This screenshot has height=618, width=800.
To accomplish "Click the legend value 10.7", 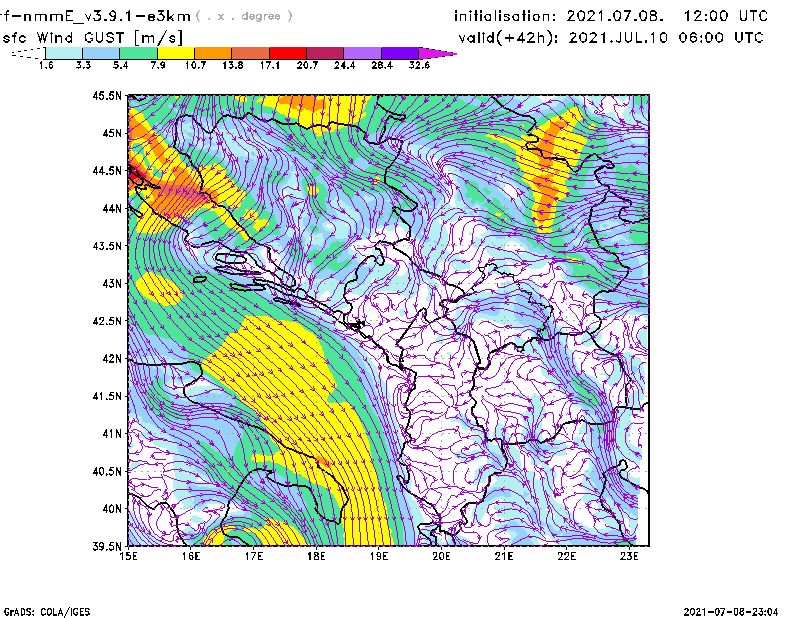I will point(195,65).
